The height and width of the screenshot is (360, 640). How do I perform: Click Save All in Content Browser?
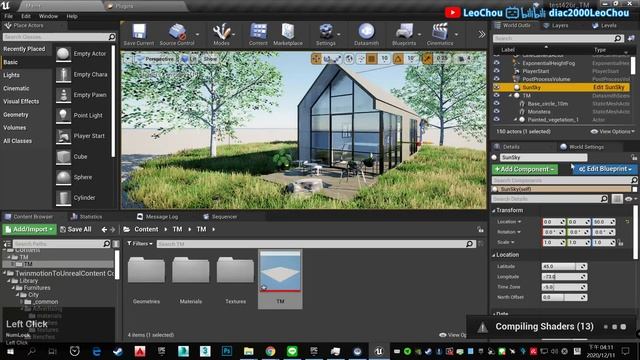click(x=76, y=229)
